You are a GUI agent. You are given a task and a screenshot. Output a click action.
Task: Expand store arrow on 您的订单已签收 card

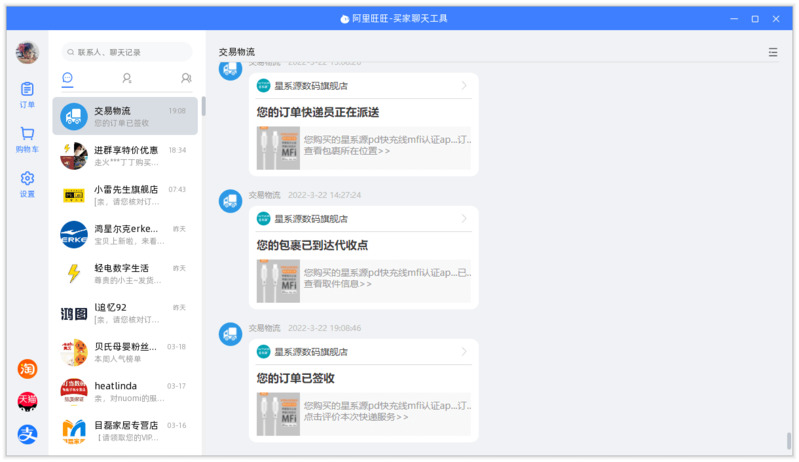pyautogui.click(x=464, y=352)
